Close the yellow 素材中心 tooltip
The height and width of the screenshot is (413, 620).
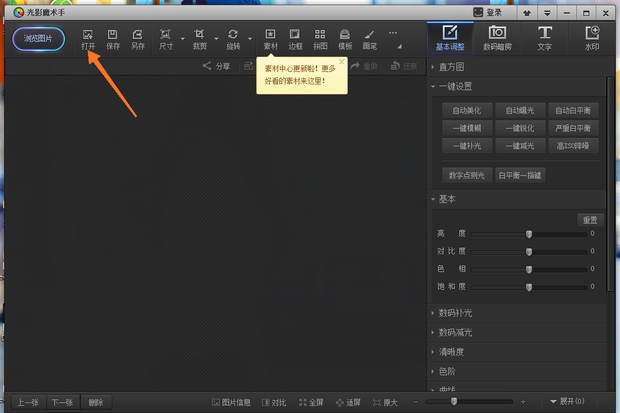342,62
